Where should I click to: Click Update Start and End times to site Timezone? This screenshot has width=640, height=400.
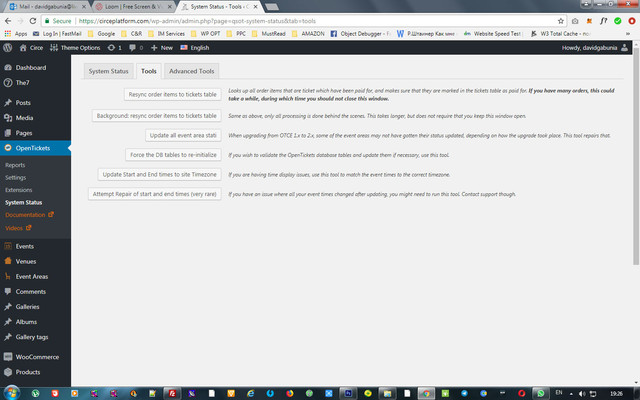[x=160, y=174]
